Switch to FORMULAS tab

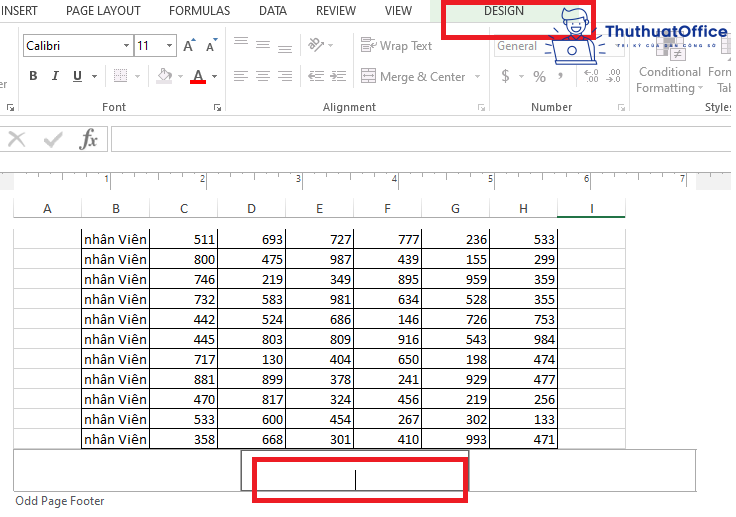pos(199,11)
